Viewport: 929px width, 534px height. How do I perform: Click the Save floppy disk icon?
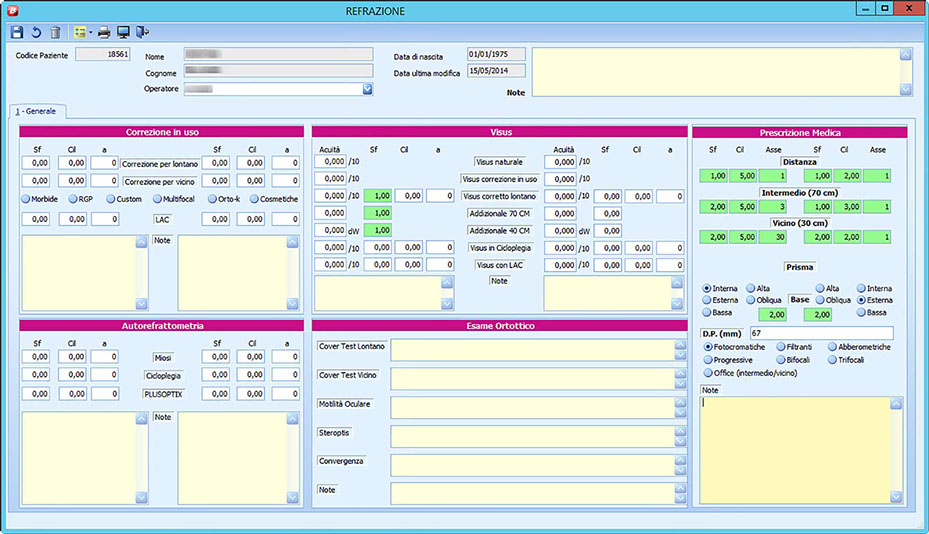coord(17,32)
